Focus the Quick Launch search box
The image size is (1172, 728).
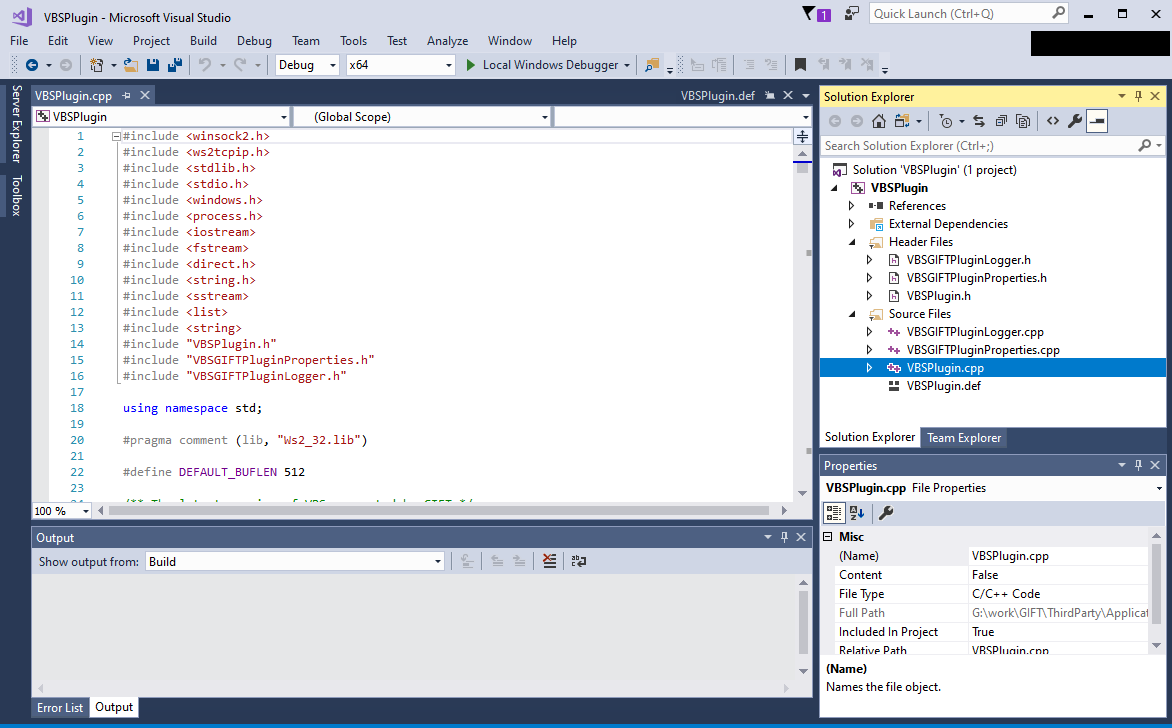[969, 13]
